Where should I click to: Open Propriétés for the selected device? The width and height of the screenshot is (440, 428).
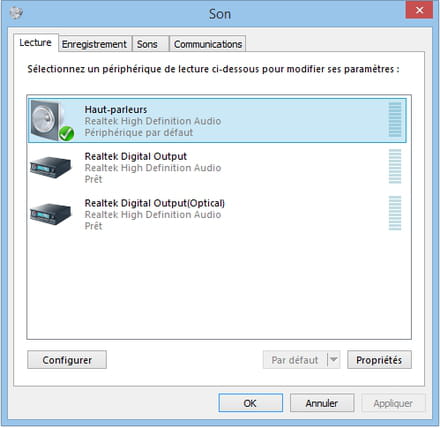[379, 360]
